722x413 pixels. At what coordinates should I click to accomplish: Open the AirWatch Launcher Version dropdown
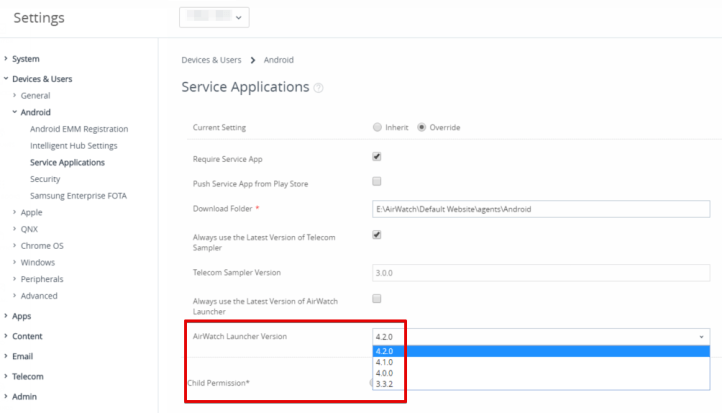point(540,337)
